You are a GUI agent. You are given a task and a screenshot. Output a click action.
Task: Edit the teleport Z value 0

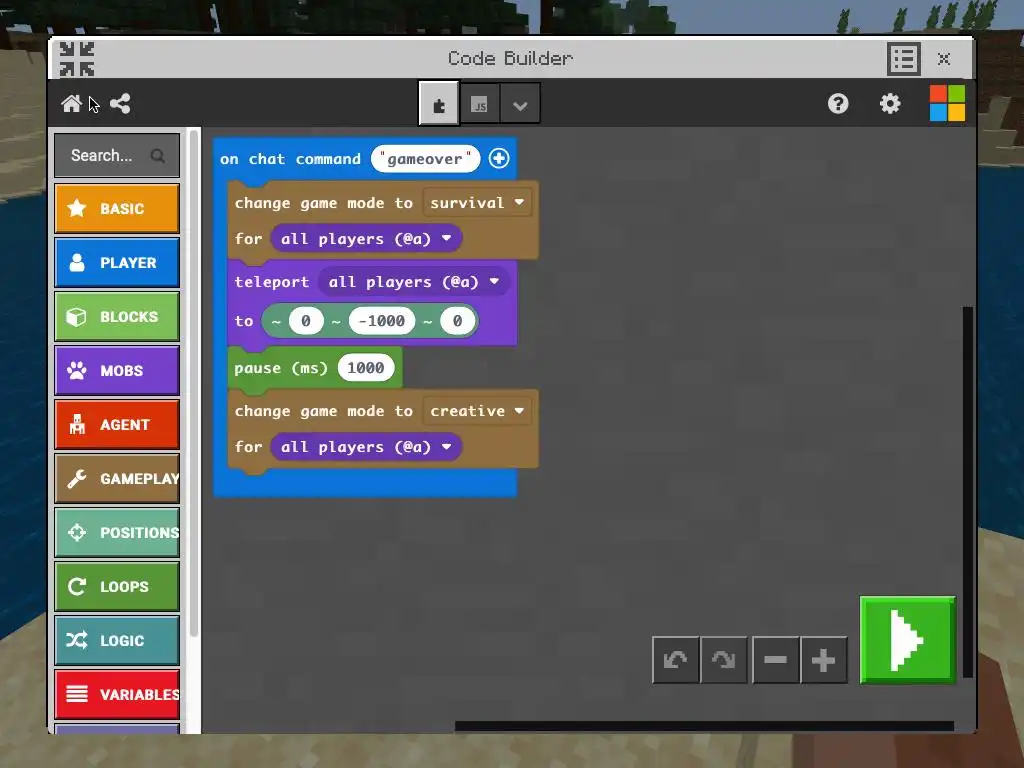[457, 321]
